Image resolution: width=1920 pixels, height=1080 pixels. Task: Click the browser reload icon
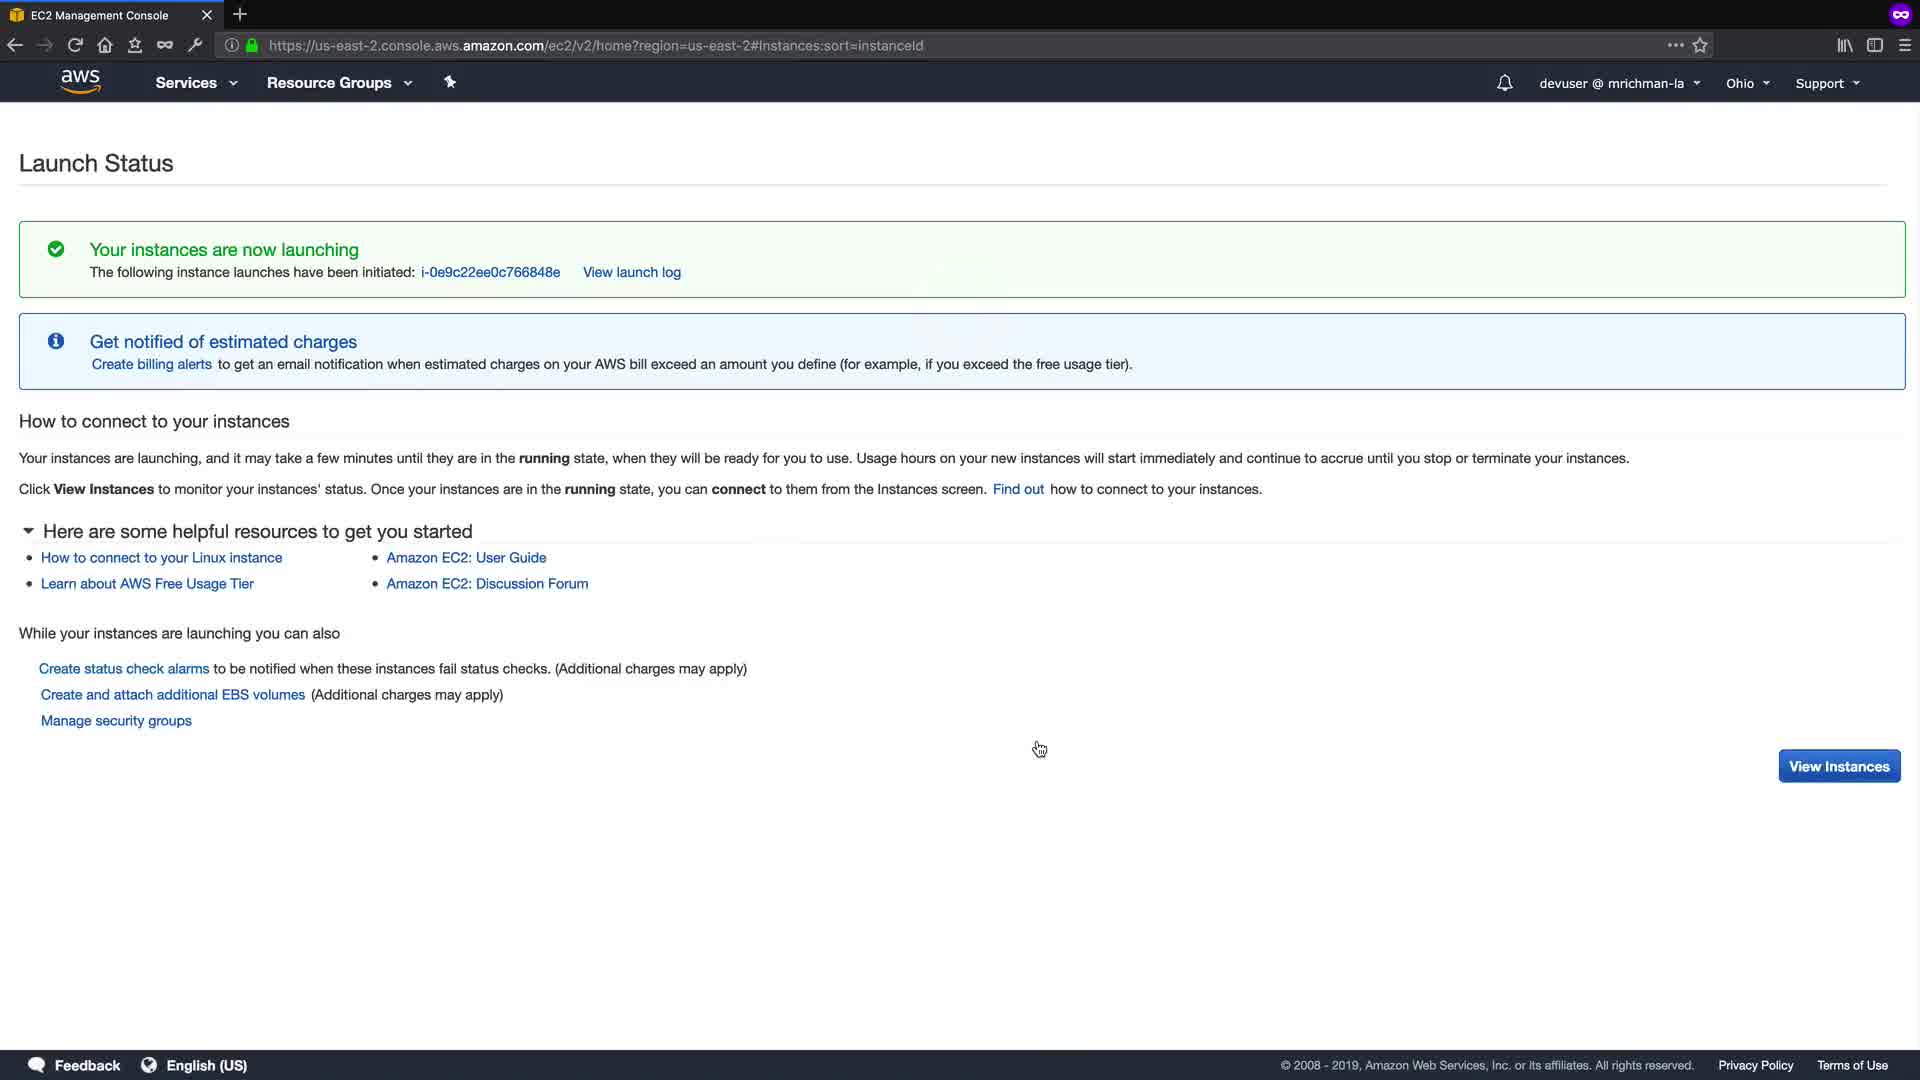tap(75, 45)
